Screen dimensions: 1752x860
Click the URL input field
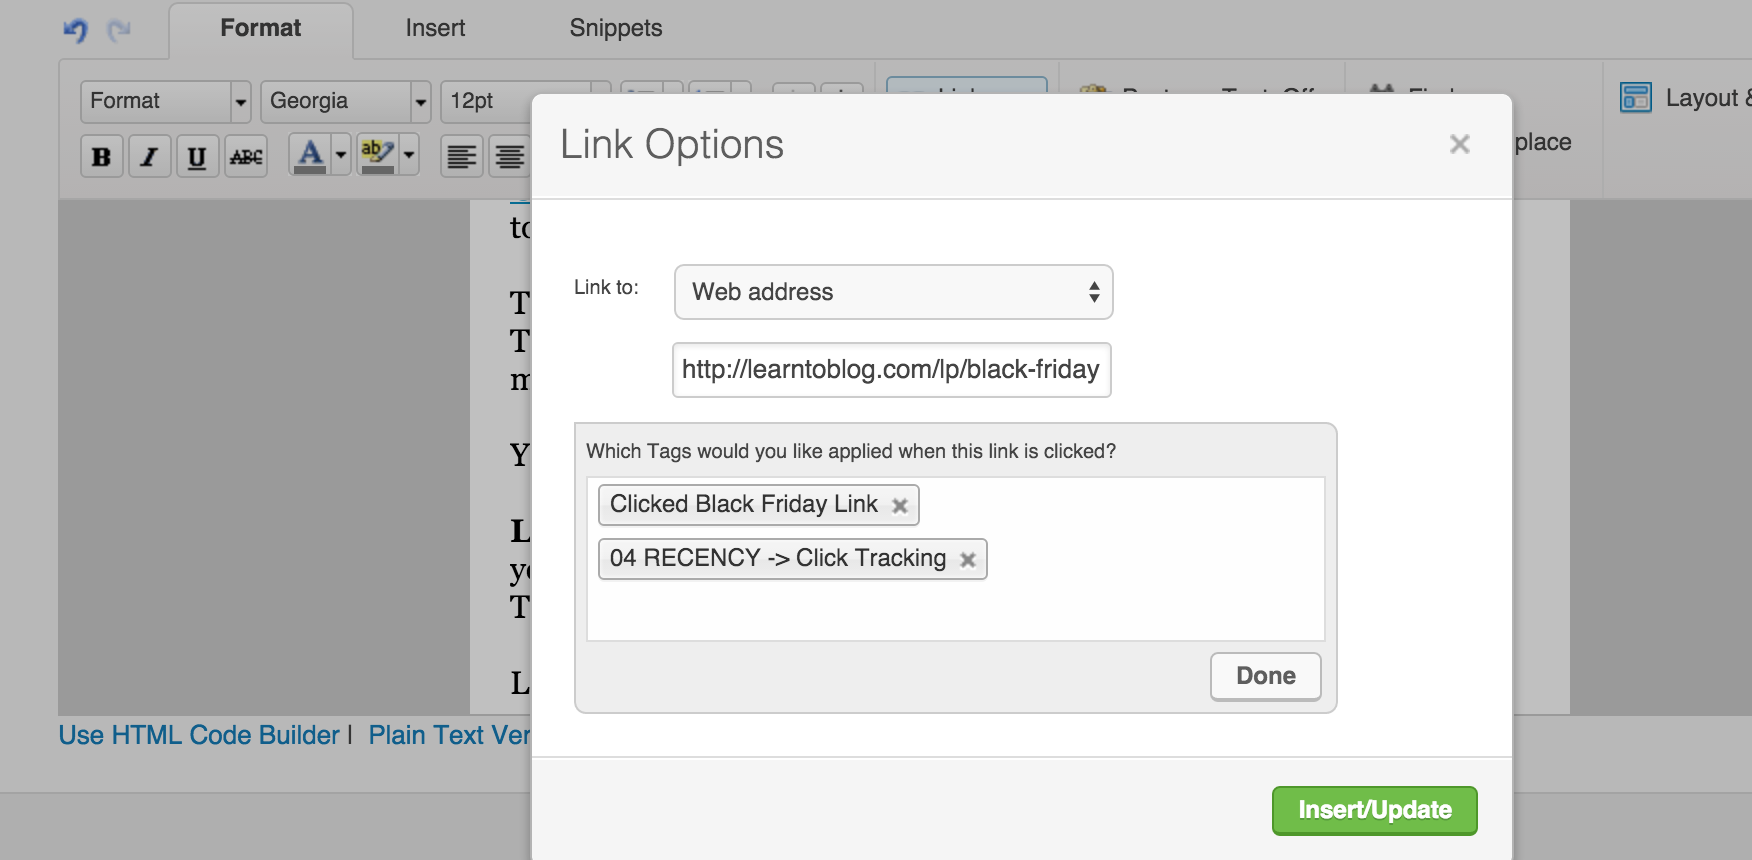click(x=892, y=370)
